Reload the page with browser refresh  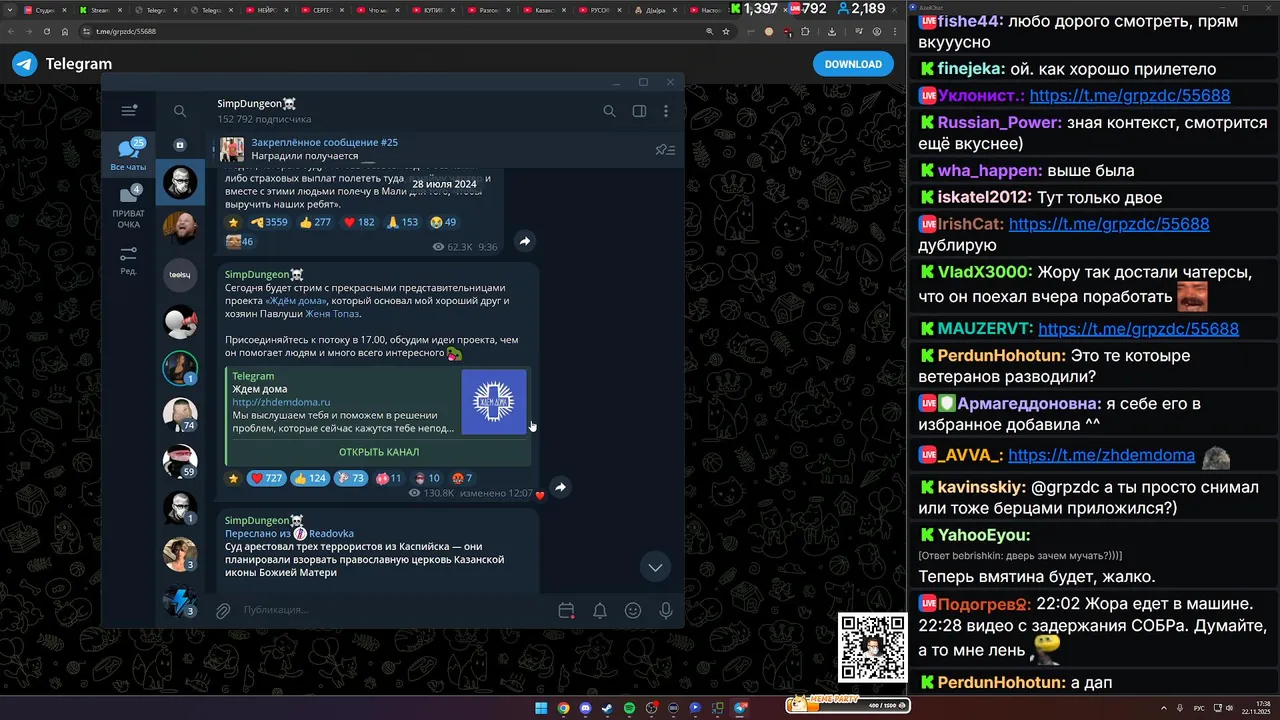coord(47,31)
